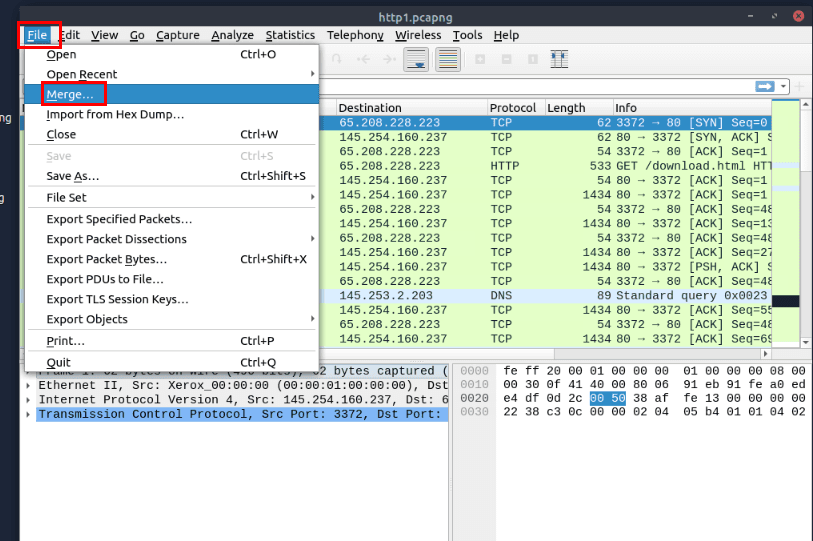Viewport: 813px width, 541px height.
Task: Select the DNS Standard query packet row
Action: (560, 296)
